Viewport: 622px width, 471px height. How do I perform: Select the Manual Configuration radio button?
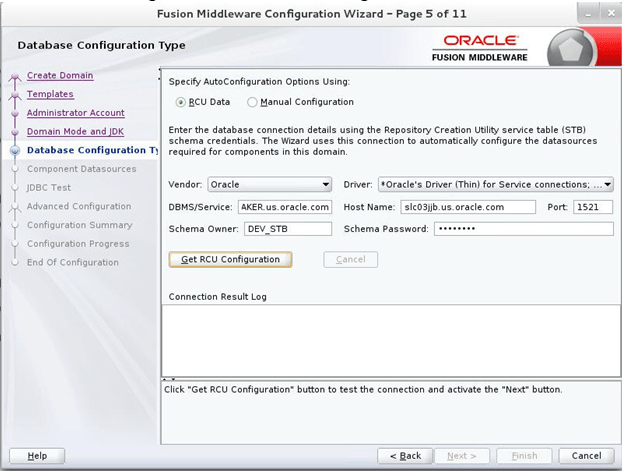pos(252,102)
